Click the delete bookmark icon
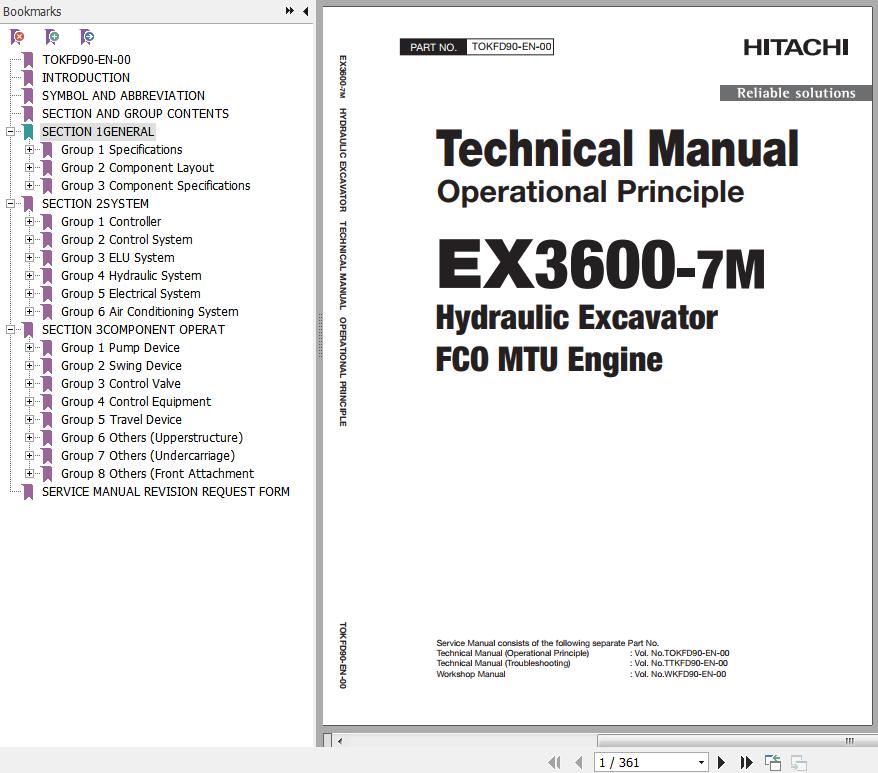The width and height of the screenshot is (878, 773). point(17,37)
